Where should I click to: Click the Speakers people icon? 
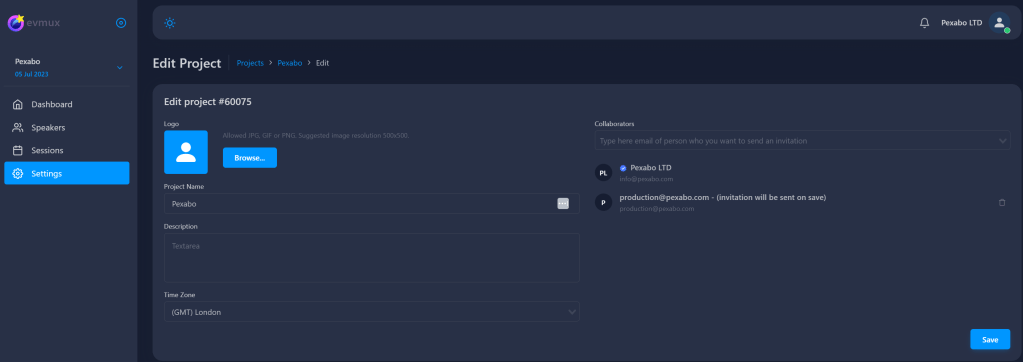[18, 127]
